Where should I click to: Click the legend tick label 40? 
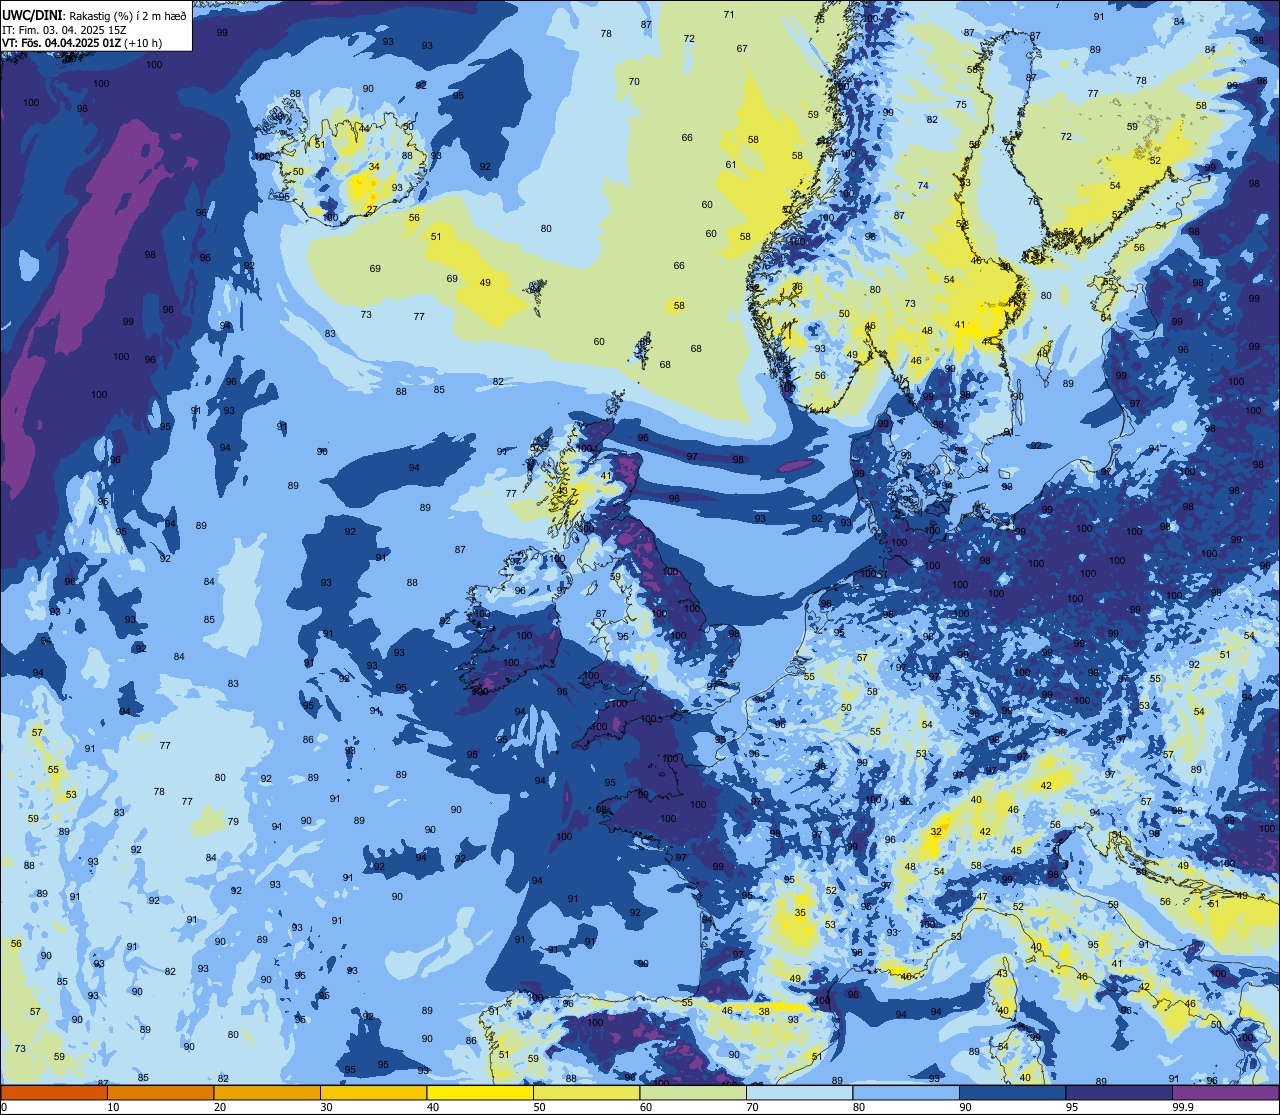click(433, 1107)
